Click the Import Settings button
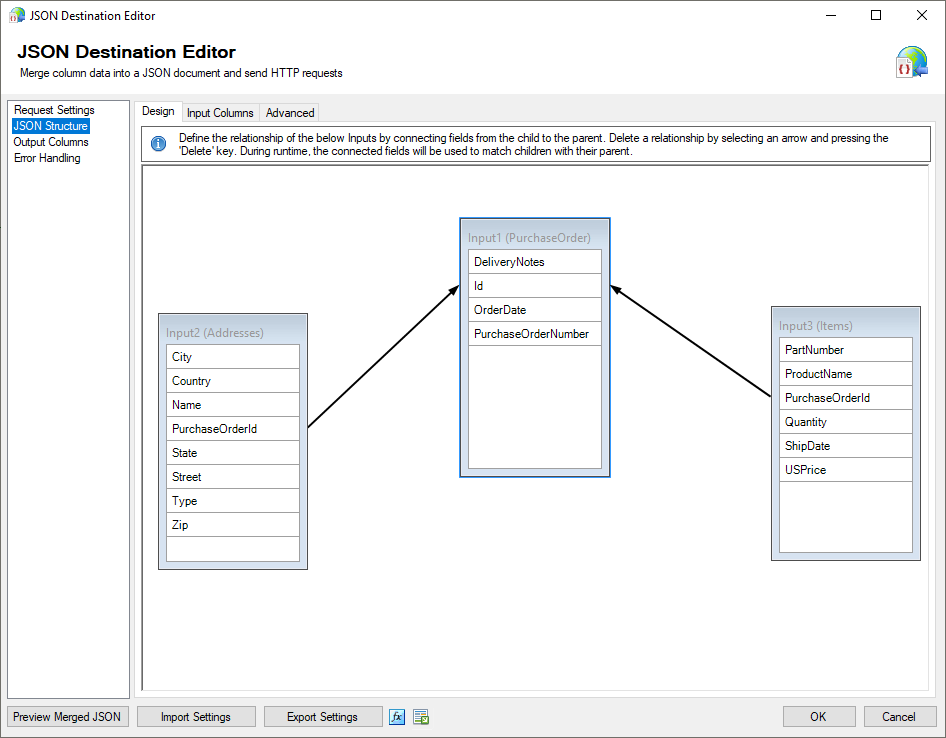The height and width of the screenshot is (738, 946). pyautogui.click(x=196, y=716)
